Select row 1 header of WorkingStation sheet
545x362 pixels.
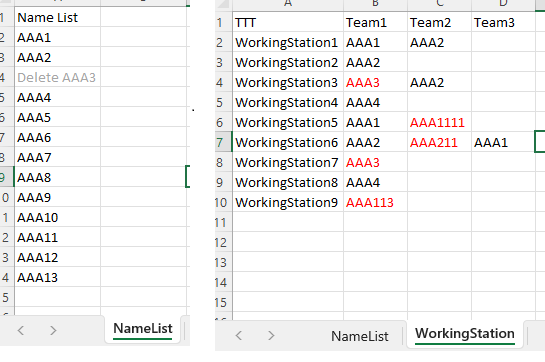pyautogui.click(x=223, y=22)
